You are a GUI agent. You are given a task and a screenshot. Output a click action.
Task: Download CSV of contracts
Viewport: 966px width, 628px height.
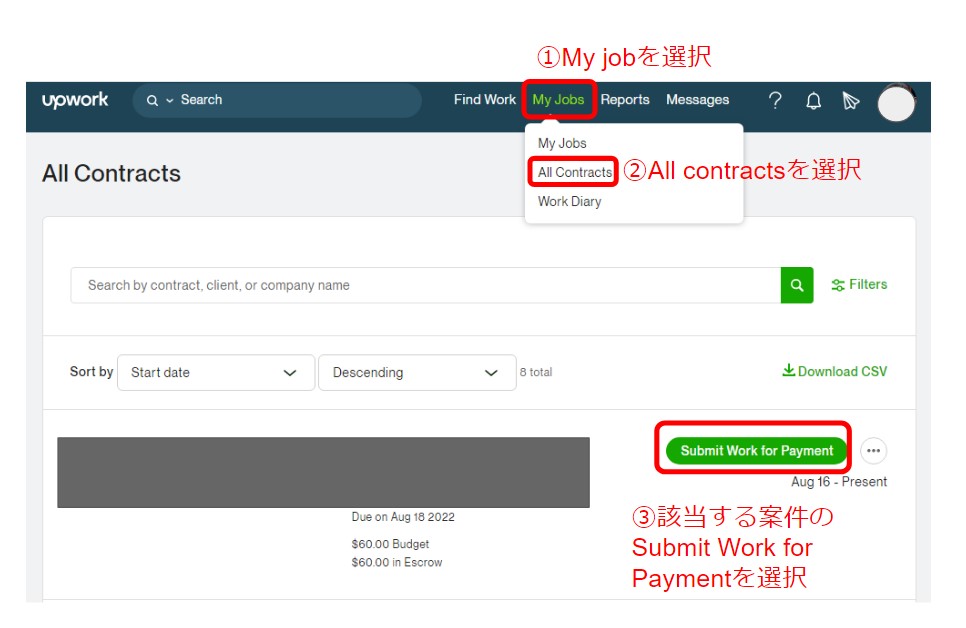(835, 371)
